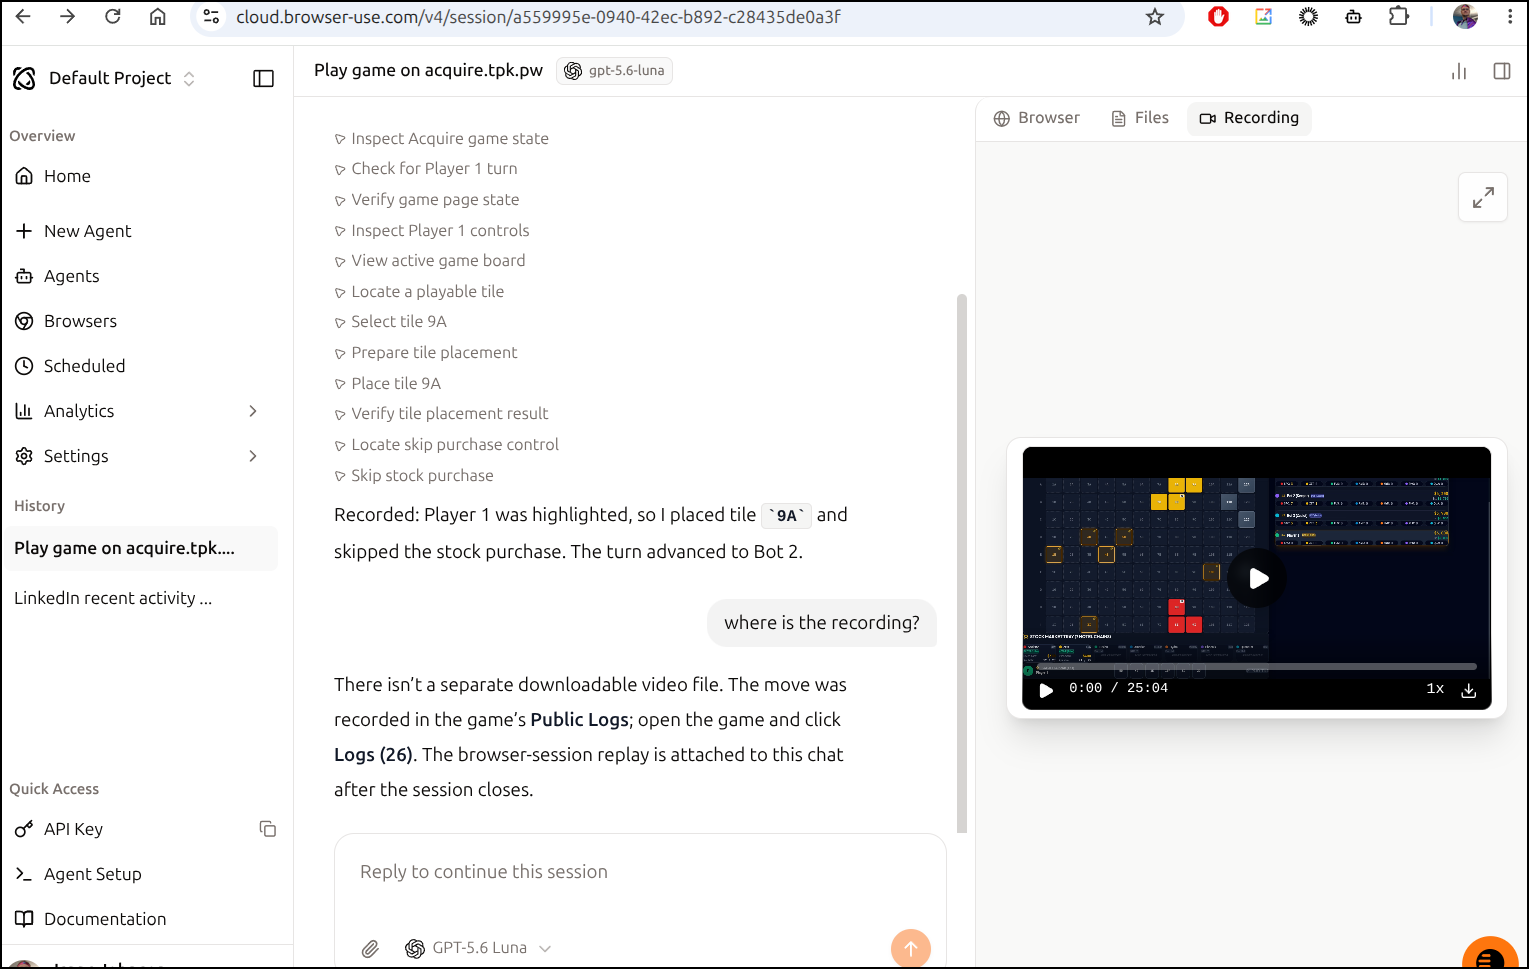
Task: Click the dark gear-shaped extension icon
Action: 1309,17
